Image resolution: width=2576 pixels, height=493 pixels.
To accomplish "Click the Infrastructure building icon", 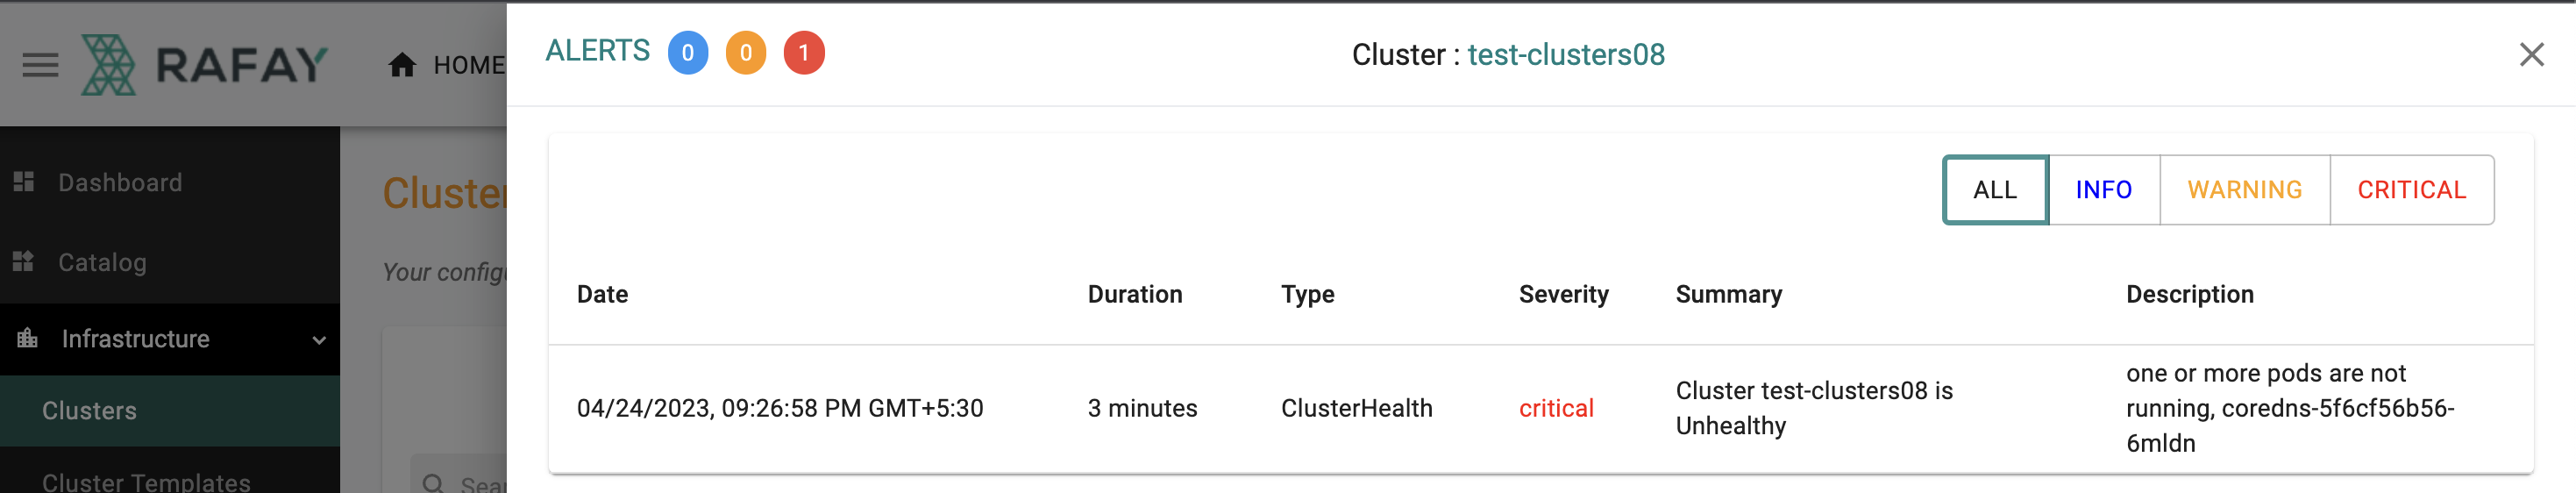I will point(27,338).
